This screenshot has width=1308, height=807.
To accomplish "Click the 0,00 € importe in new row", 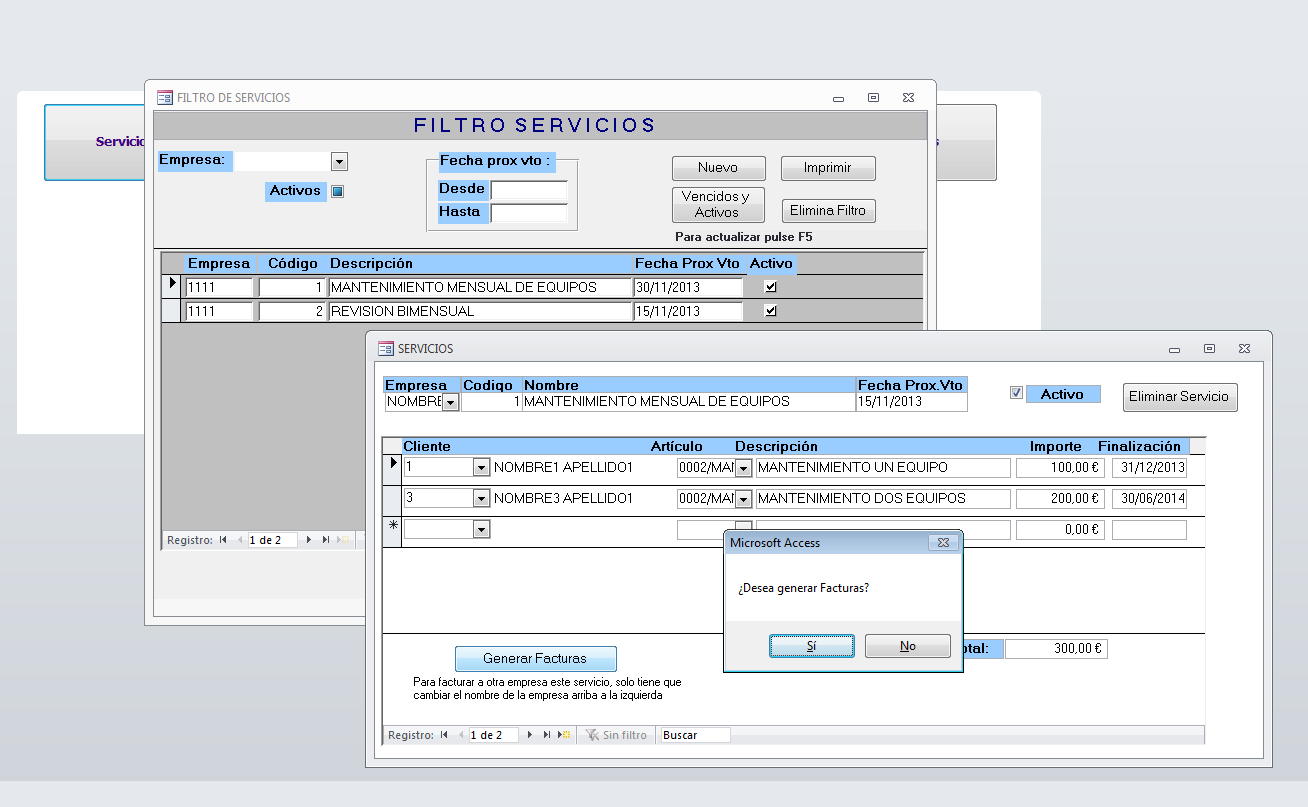I will tap(1060, 530).
